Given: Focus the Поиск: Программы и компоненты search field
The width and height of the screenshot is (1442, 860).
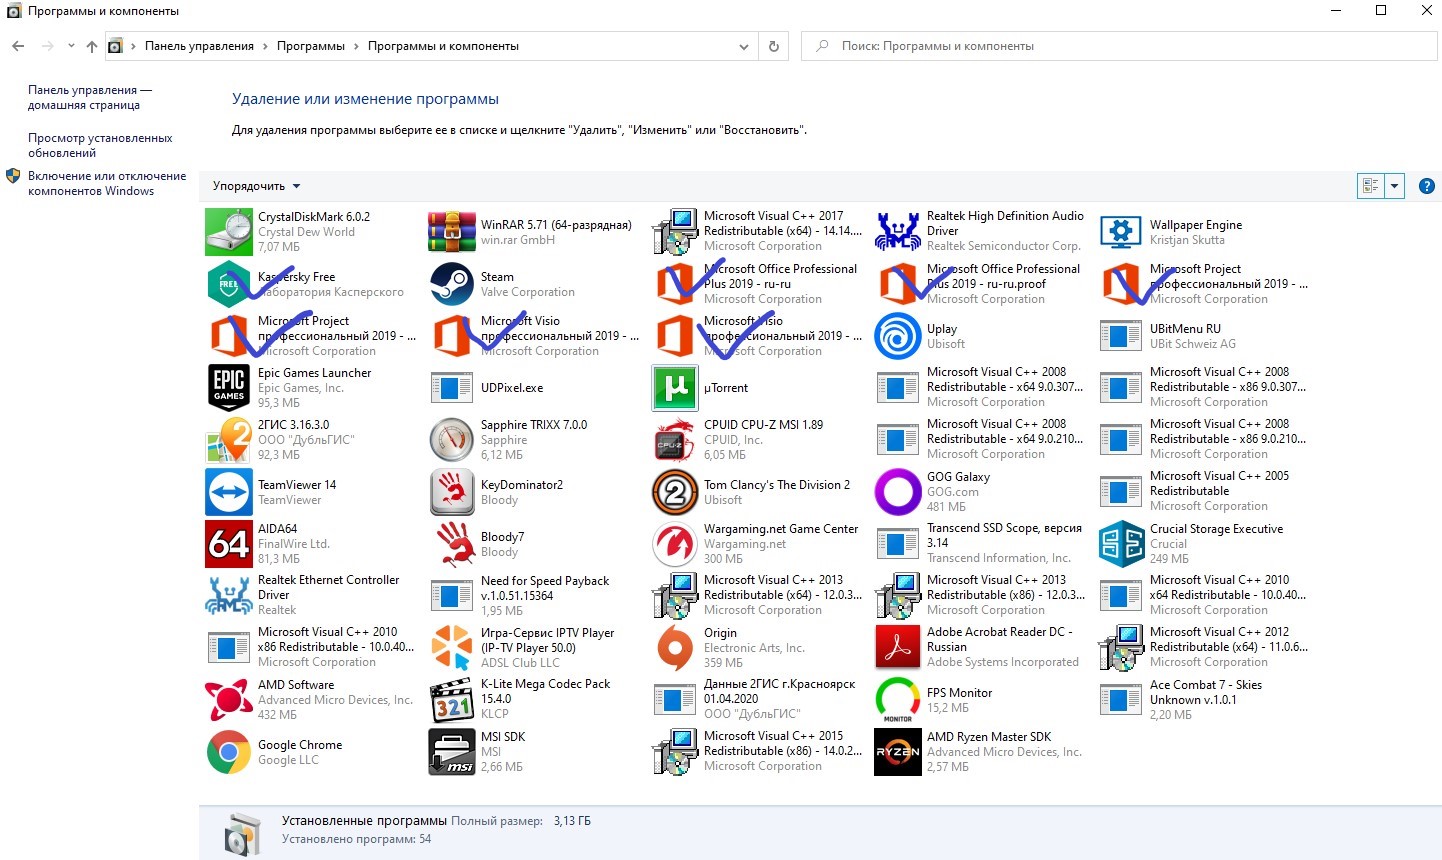Looking at the screenshot, I should coord(1117,46).
